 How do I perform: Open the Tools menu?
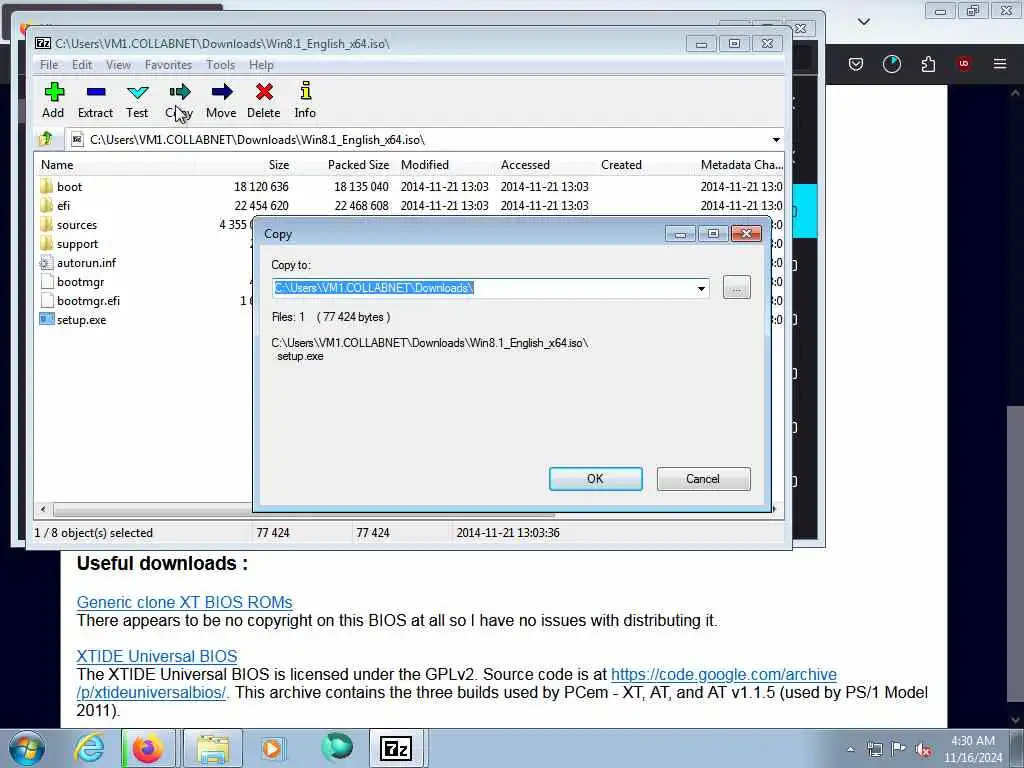click(220, 65)
